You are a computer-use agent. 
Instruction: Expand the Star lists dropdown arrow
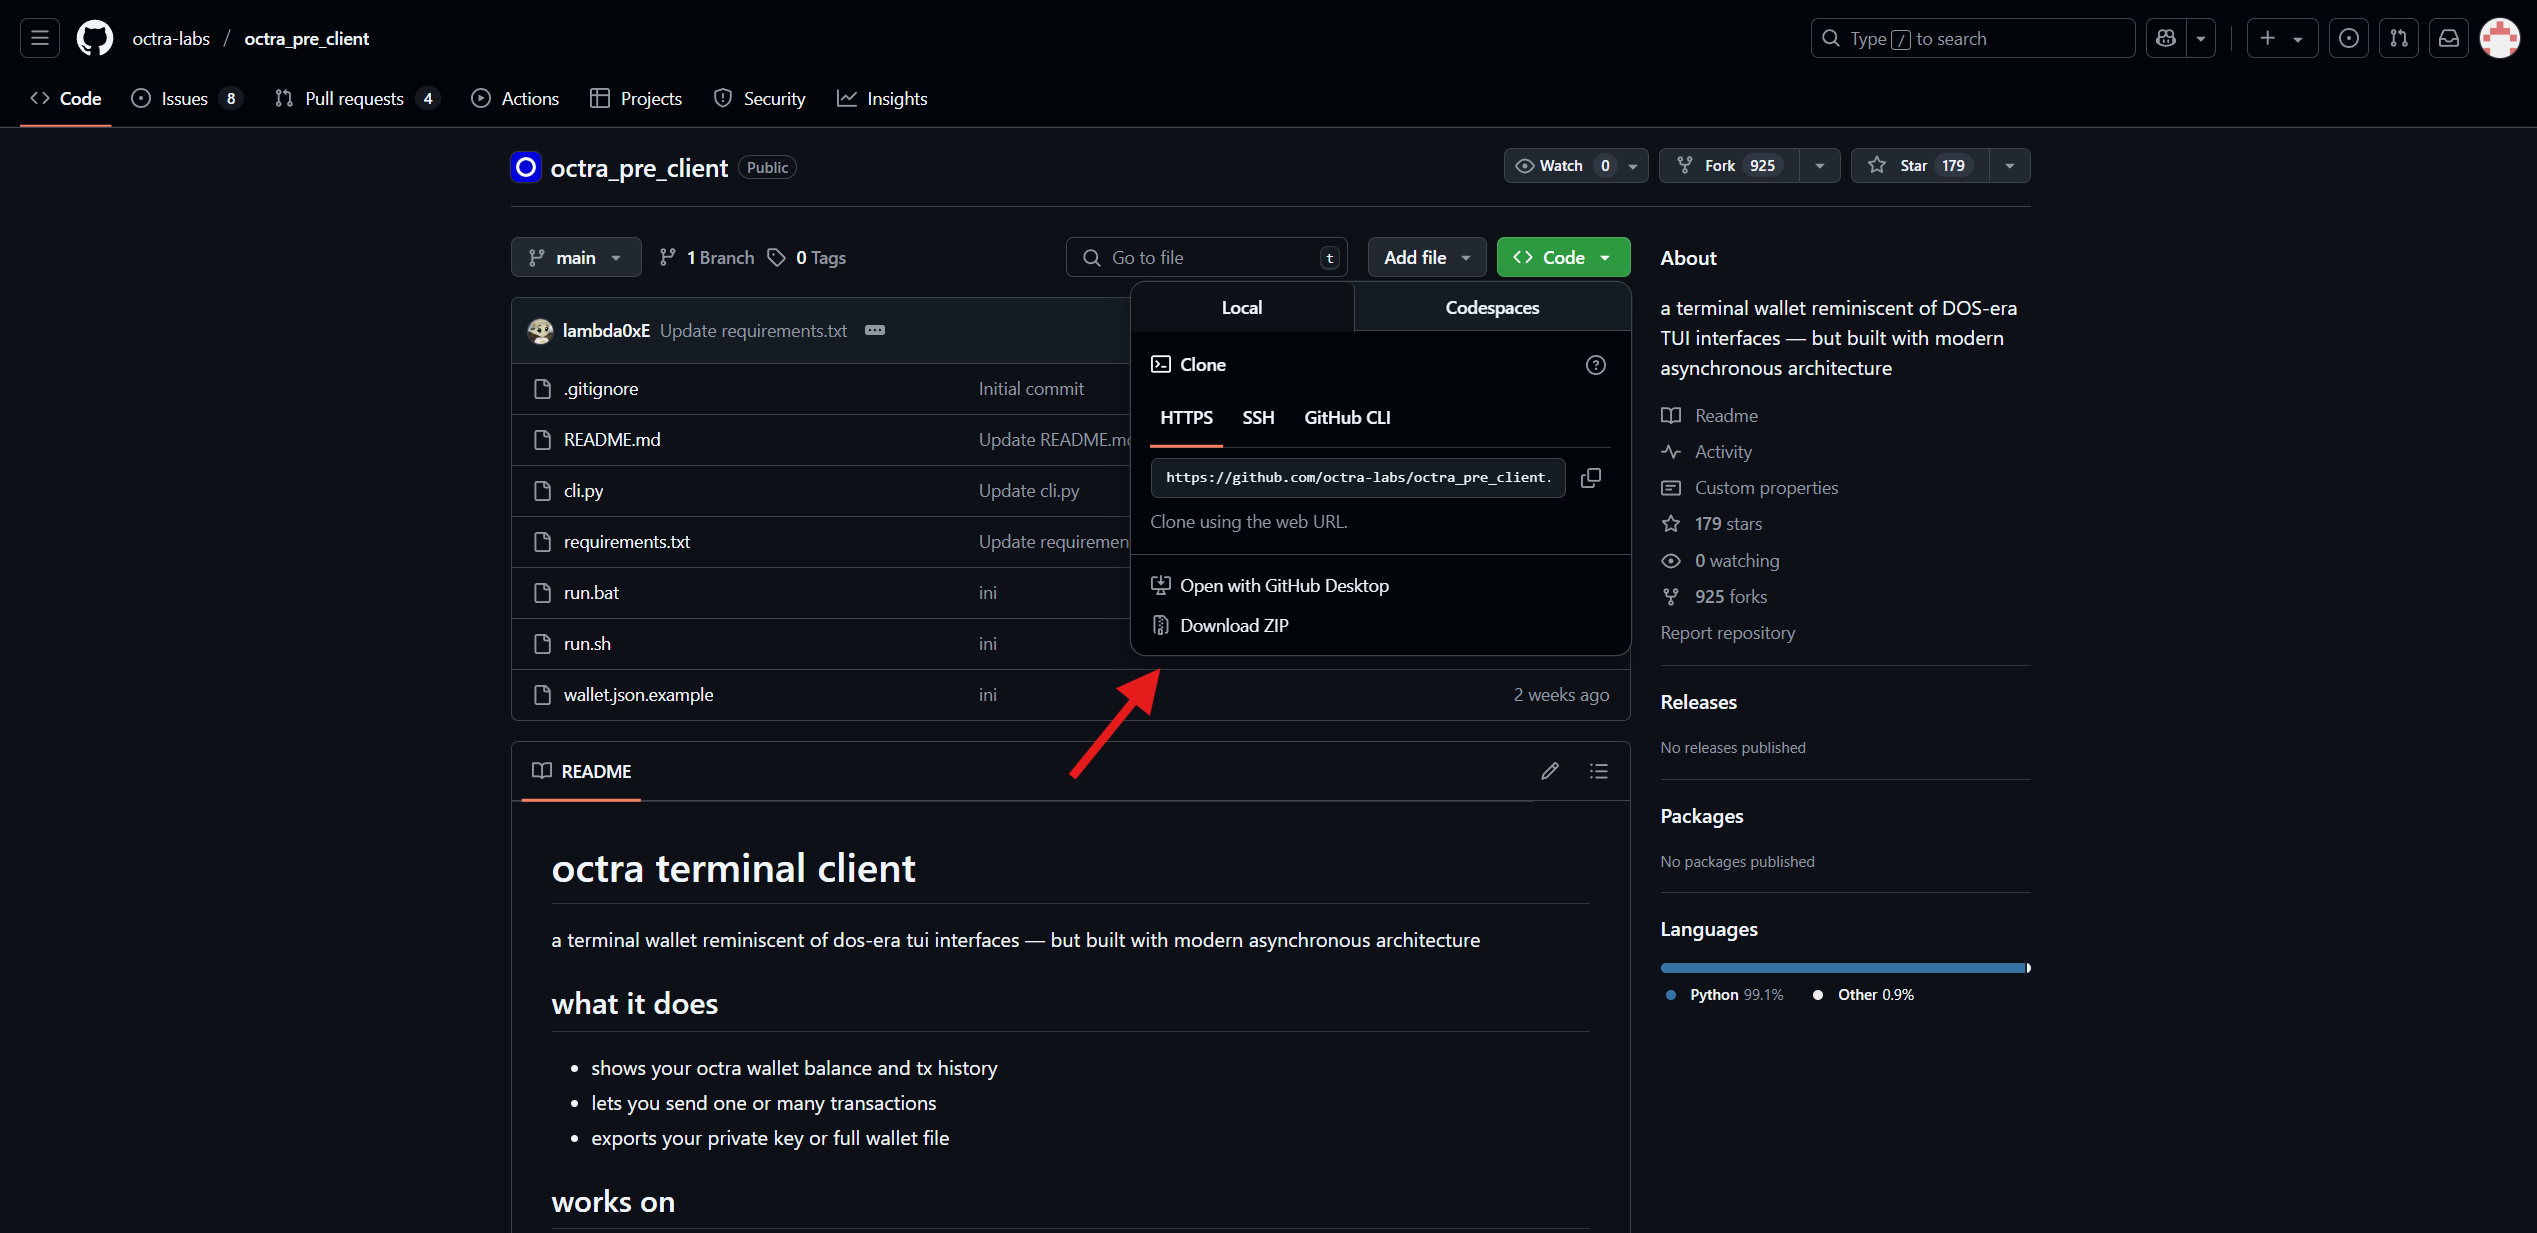[2010, 165]
